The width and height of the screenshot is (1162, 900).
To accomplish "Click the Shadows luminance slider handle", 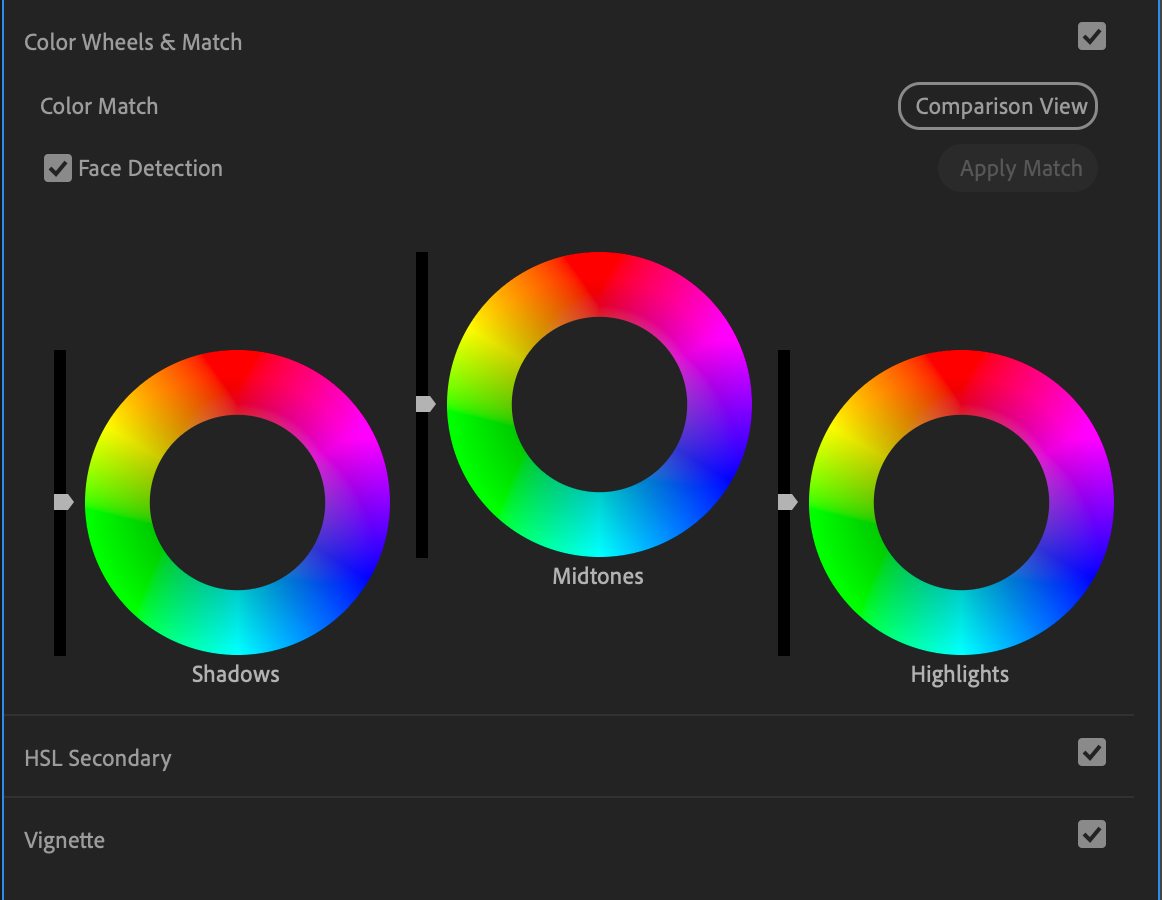I will coord(62,502).
